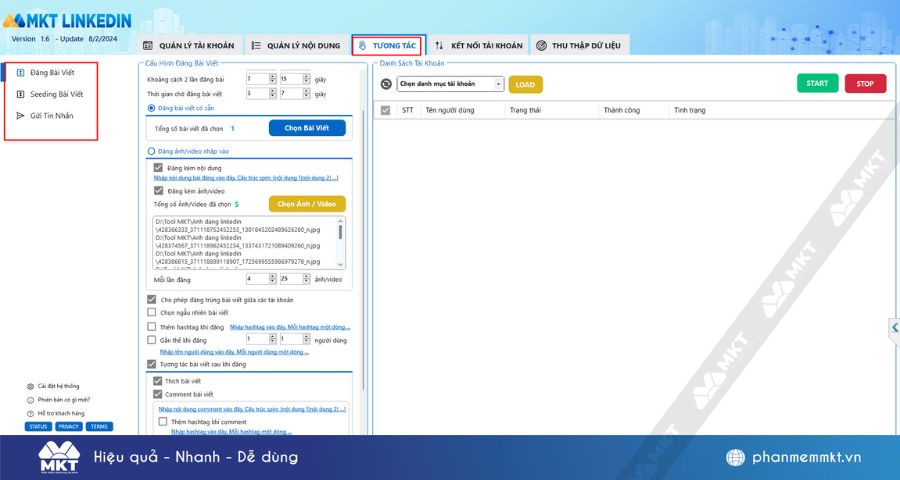Image resolution: width=900 pixels, height=480 pixels.
Task: Open Chọn danh mục tài khoản dropdown
Action: pyautogui.click(x=451, y=84)
